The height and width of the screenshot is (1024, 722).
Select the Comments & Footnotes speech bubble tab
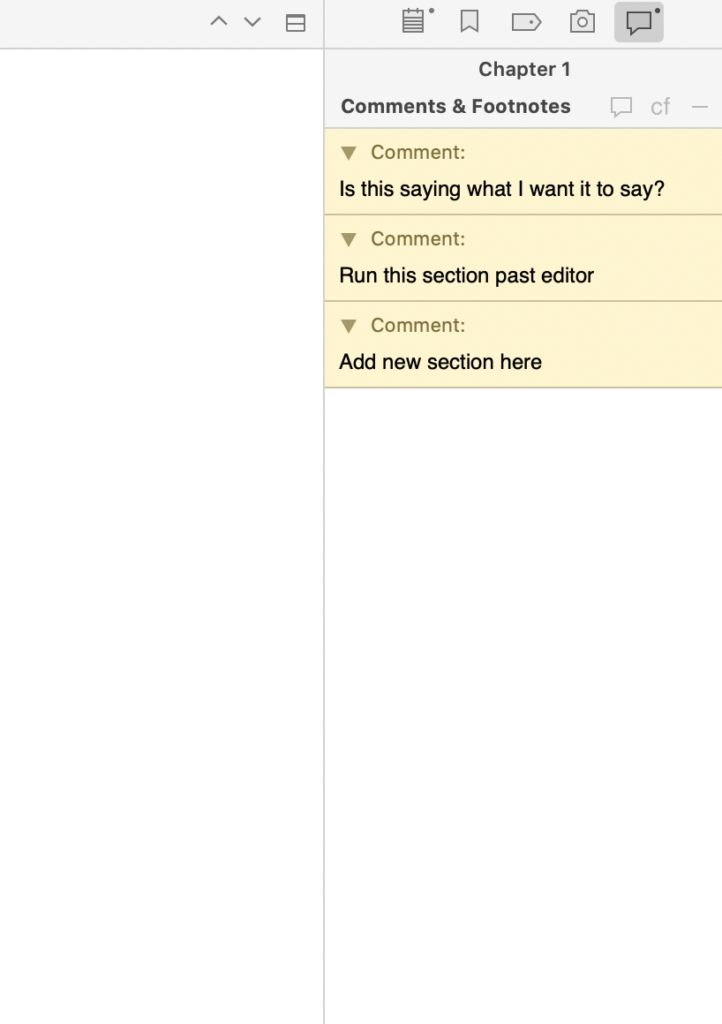[x=639, y=22]
